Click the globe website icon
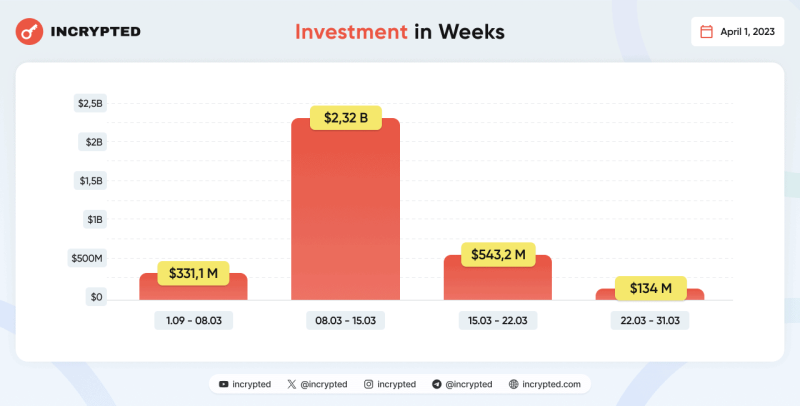Screen dimensions: 800x406 (x=513, y=384)
